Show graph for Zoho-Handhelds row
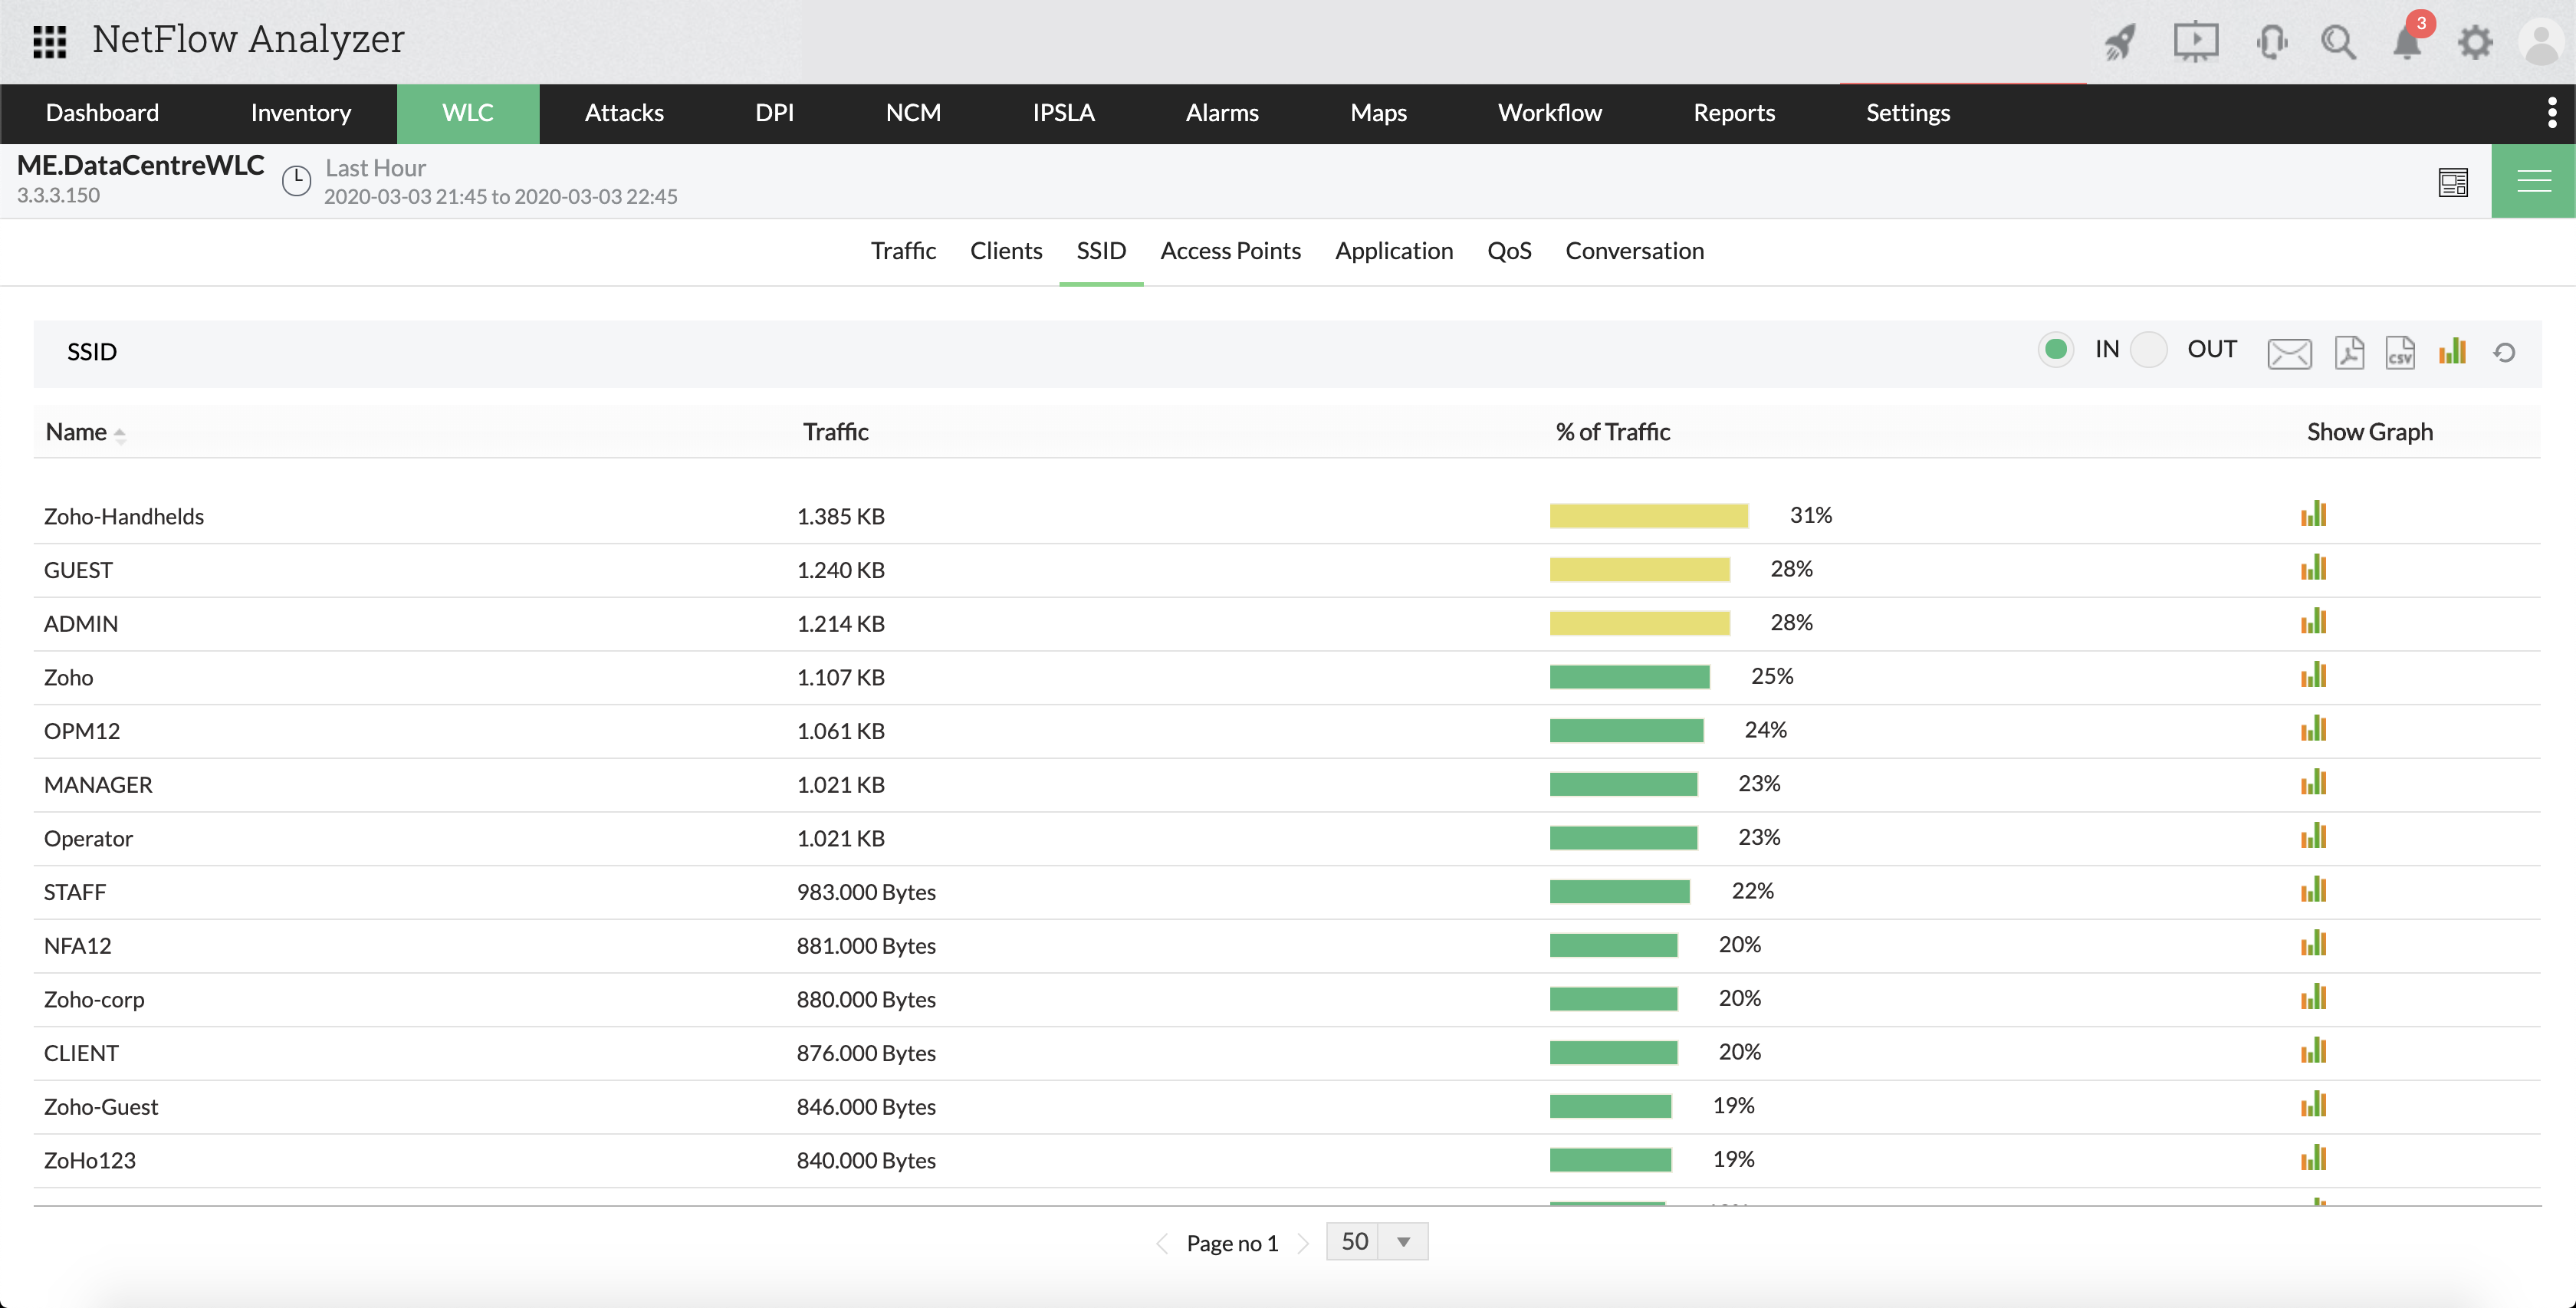This screenshot has width=2576, height=1308. [x=2313, y=515]
